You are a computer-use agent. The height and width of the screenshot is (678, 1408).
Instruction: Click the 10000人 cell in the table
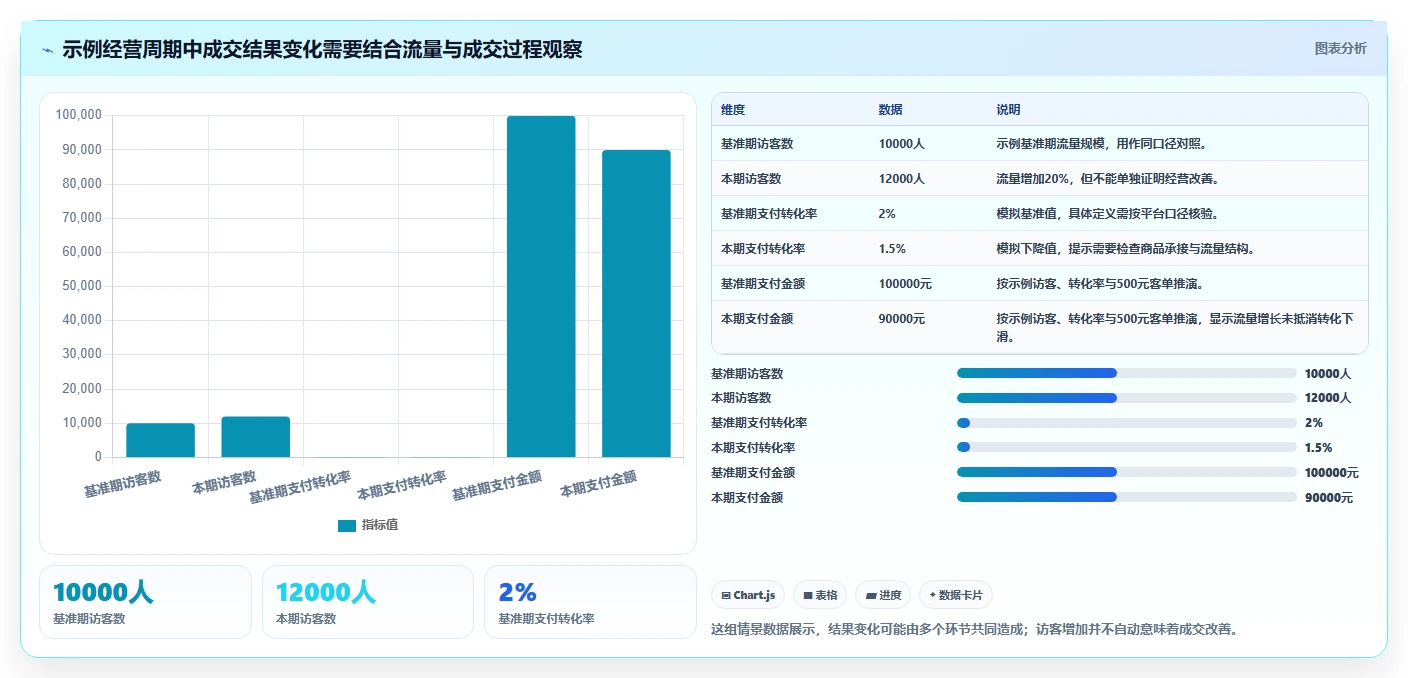(902, 144)
